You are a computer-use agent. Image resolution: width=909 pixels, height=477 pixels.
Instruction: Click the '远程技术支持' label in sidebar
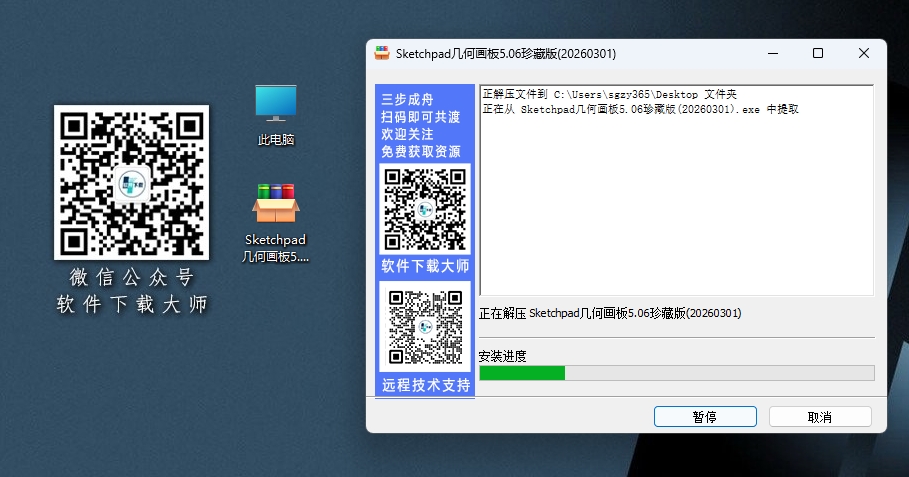click(x=426, y=385)
